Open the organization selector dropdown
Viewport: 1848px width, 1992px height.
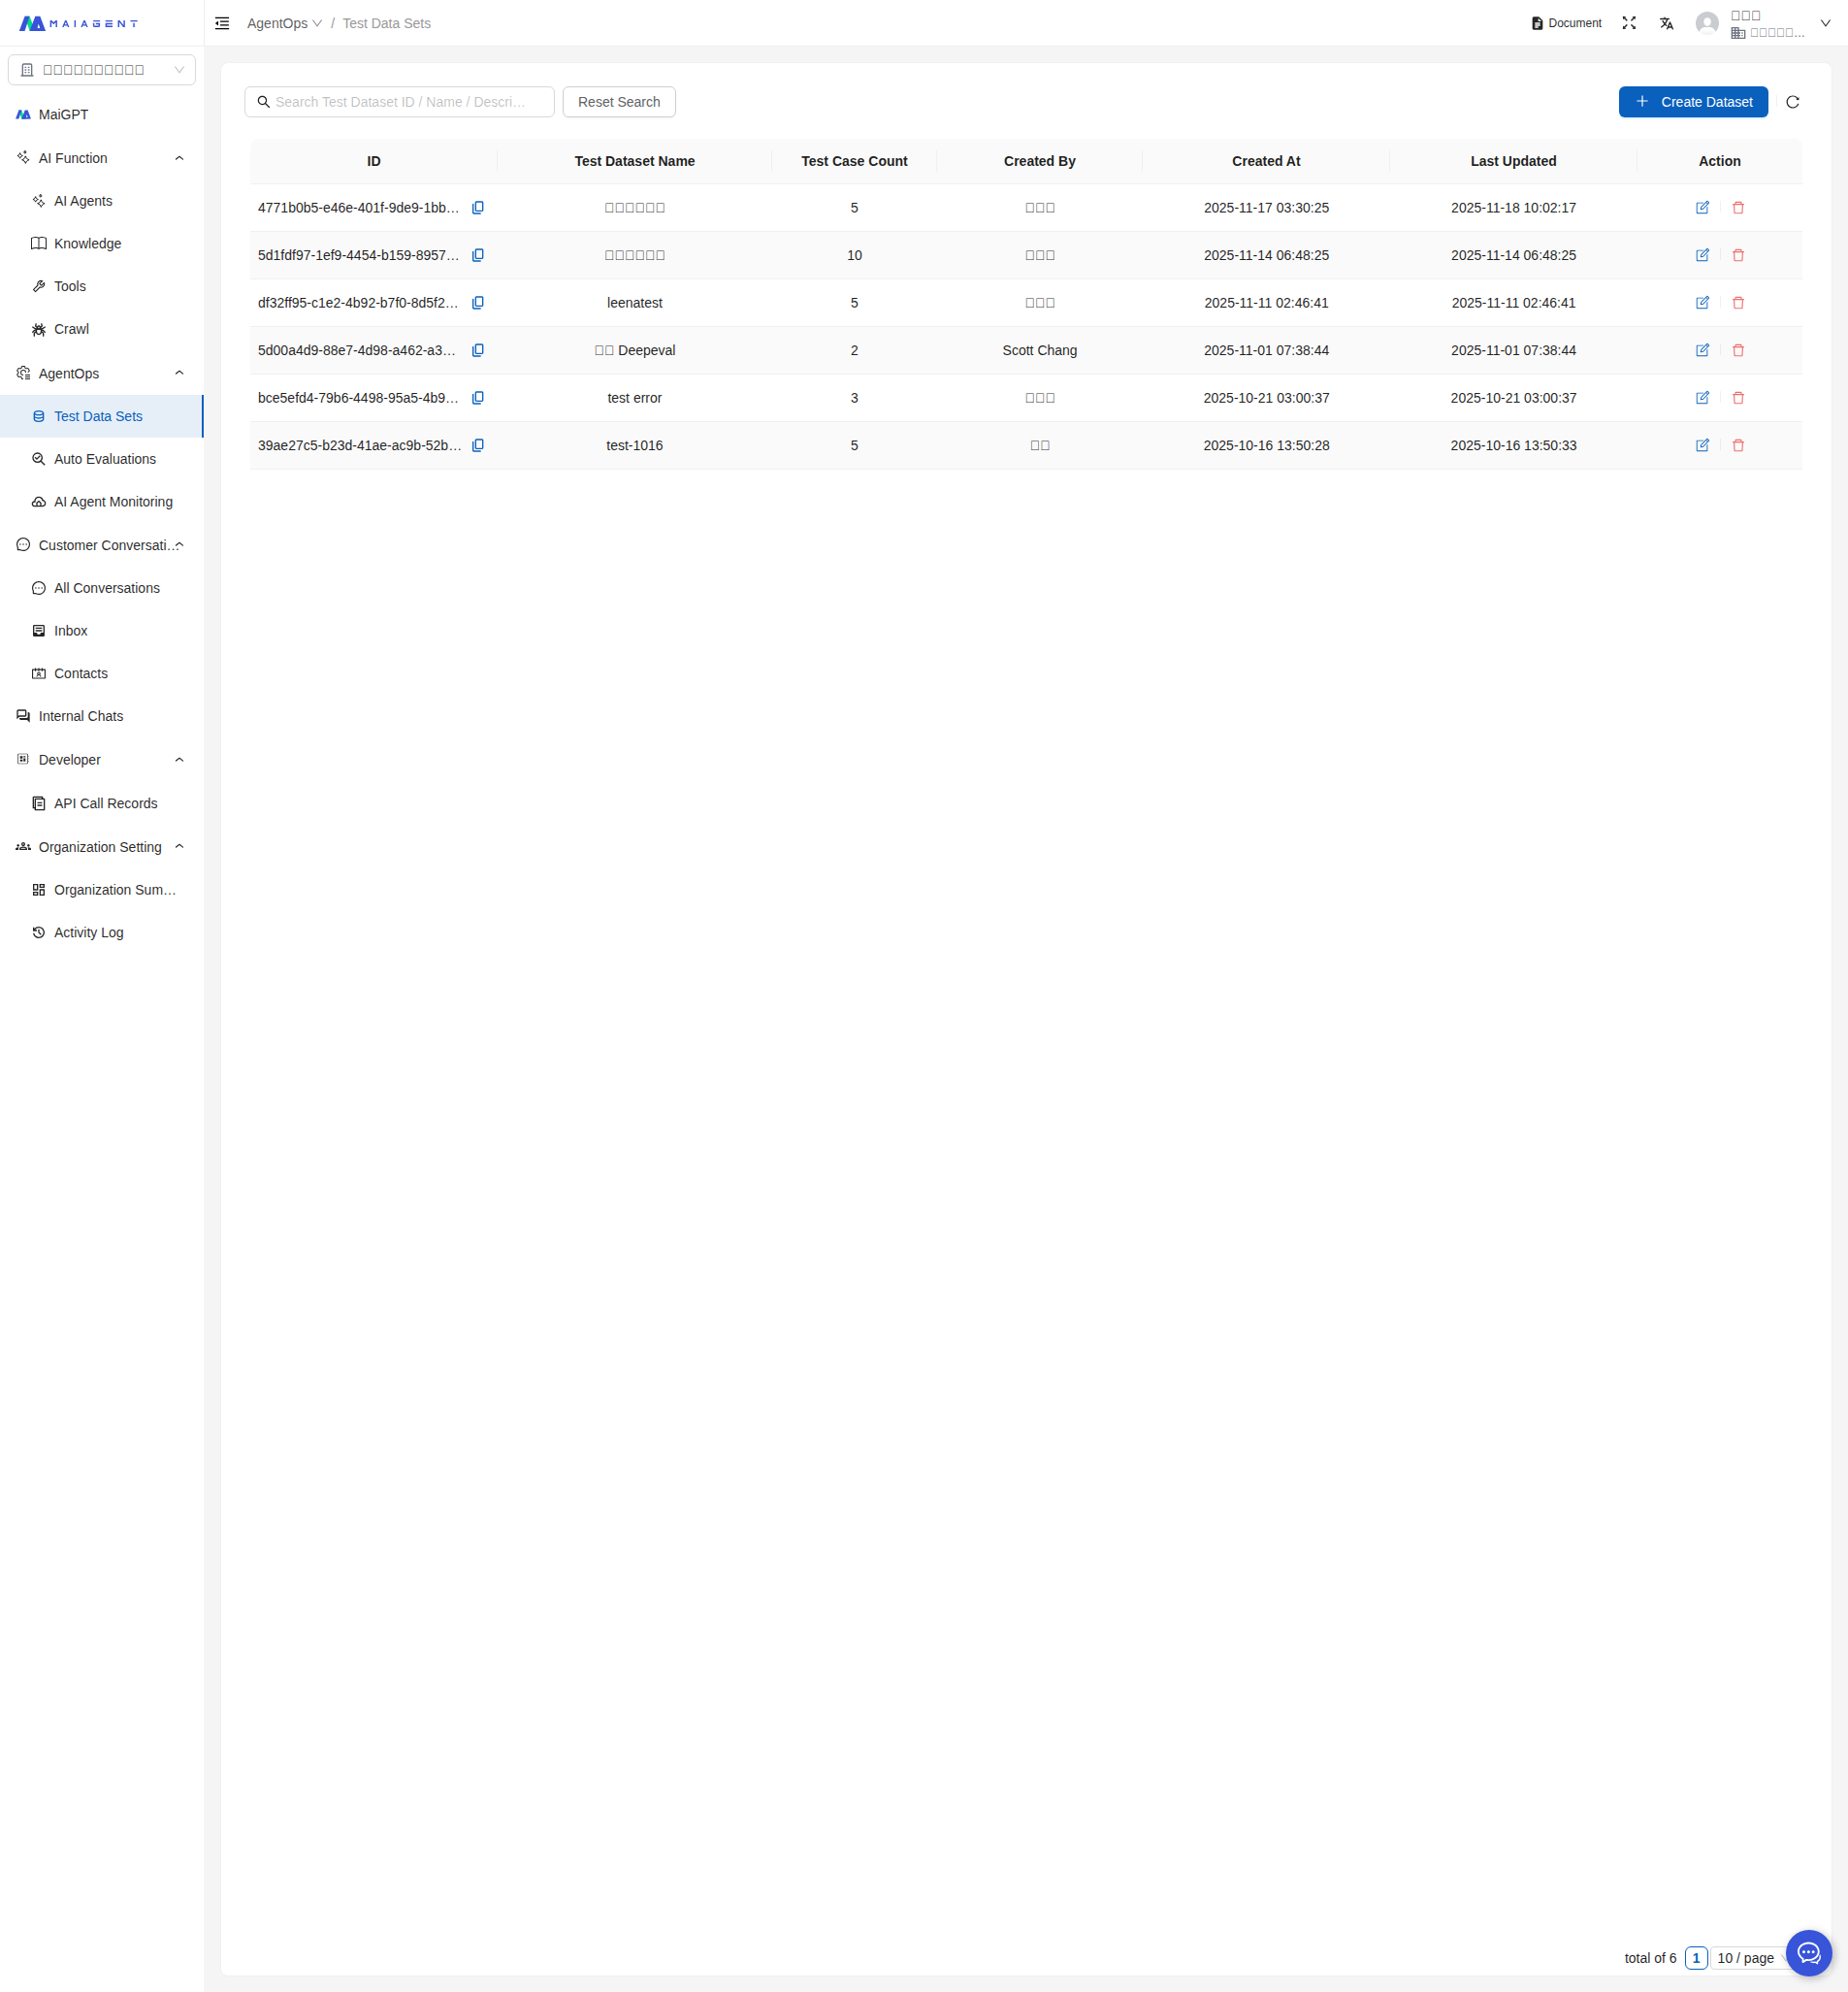pyautogui.click(x=102, y=70)
